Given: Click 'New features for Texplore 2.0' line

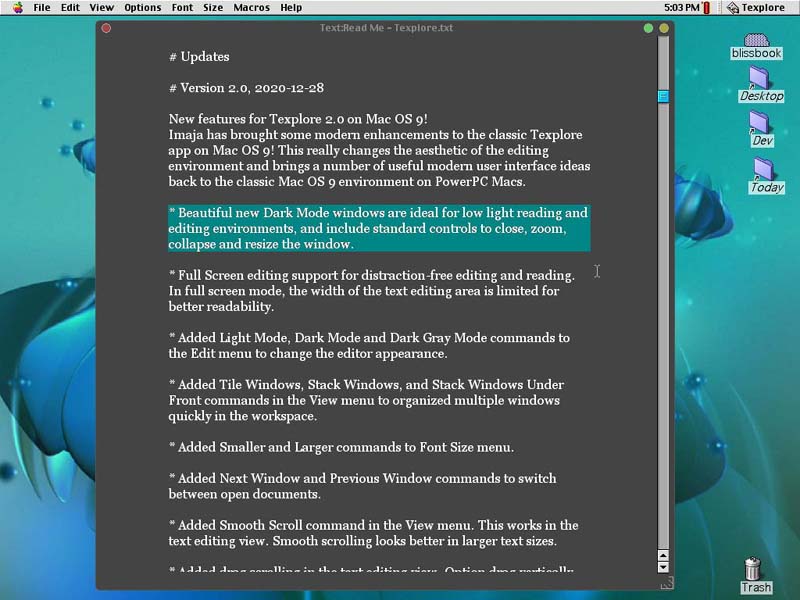Looking at the screenshot, I should point(298,119).
